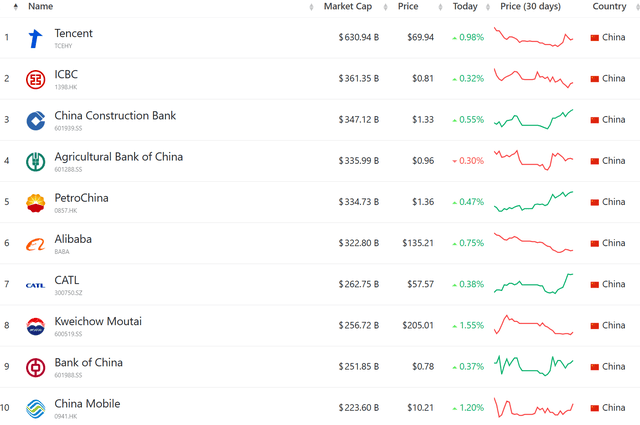Image resolution: width=640 pixels, height=425 pixels.
Task: Click the CATL logo icon
Action: click(x=36, y=285)
